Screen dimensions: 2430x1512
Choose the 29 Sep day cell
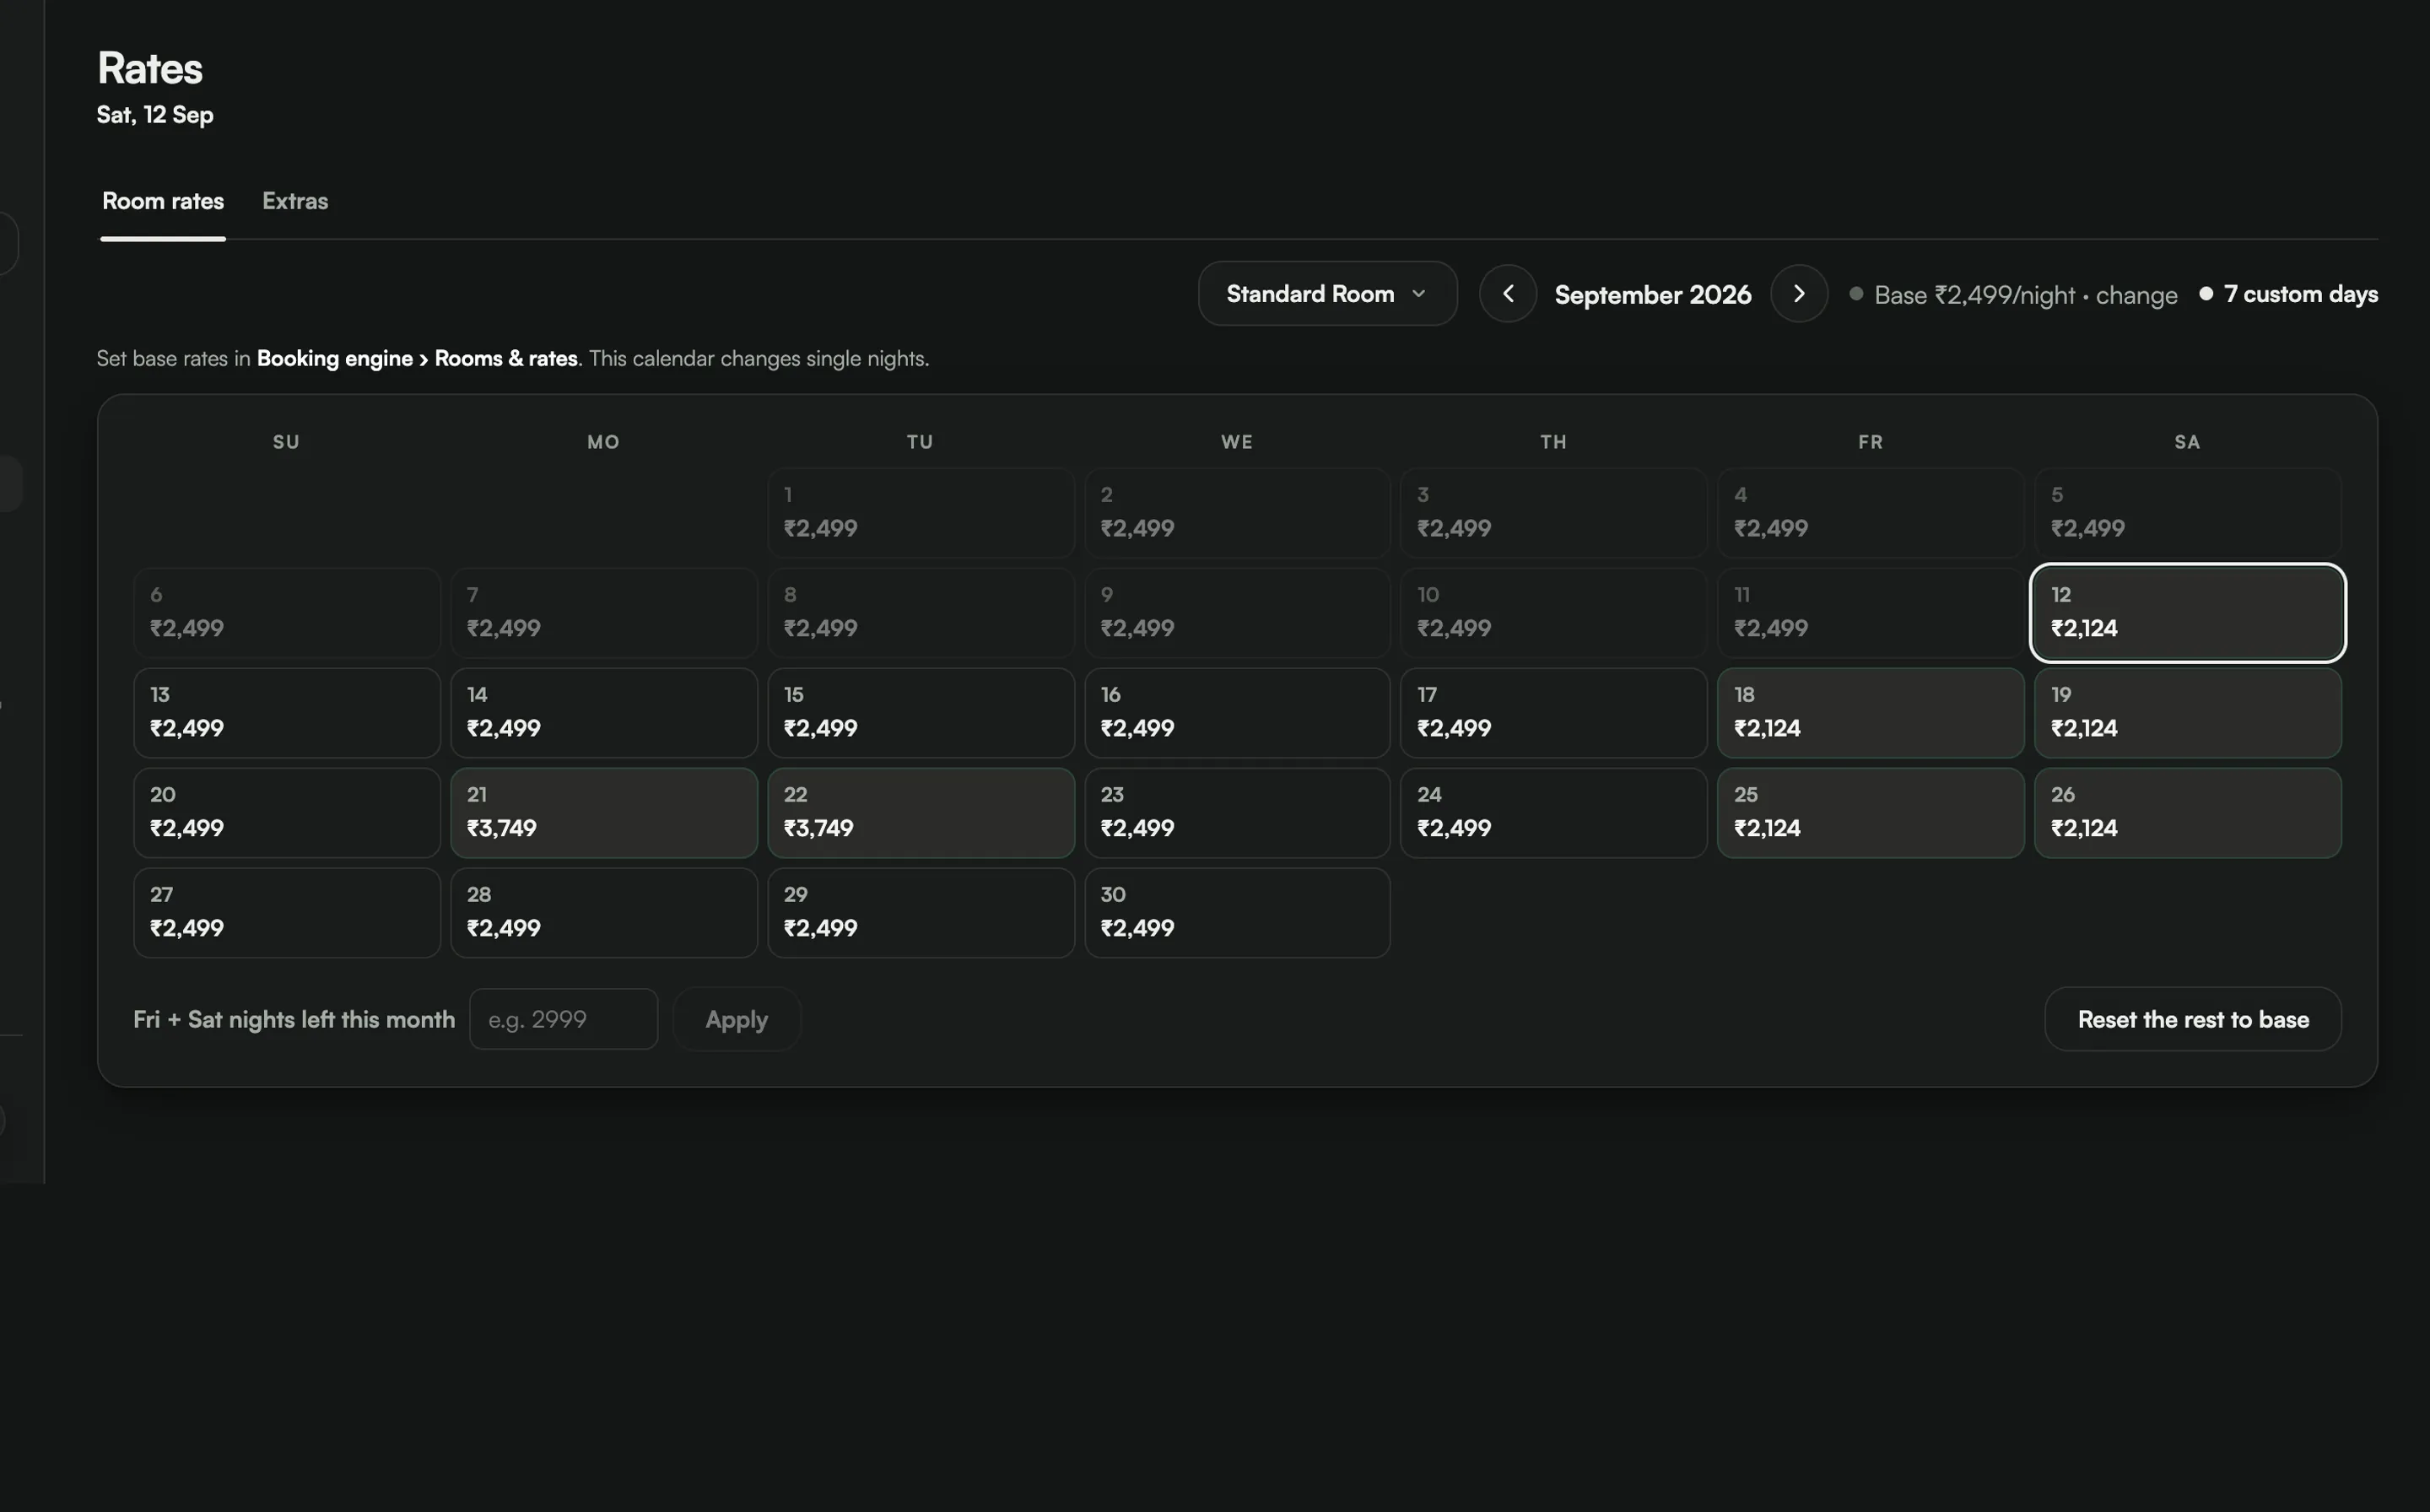(920, 913)
